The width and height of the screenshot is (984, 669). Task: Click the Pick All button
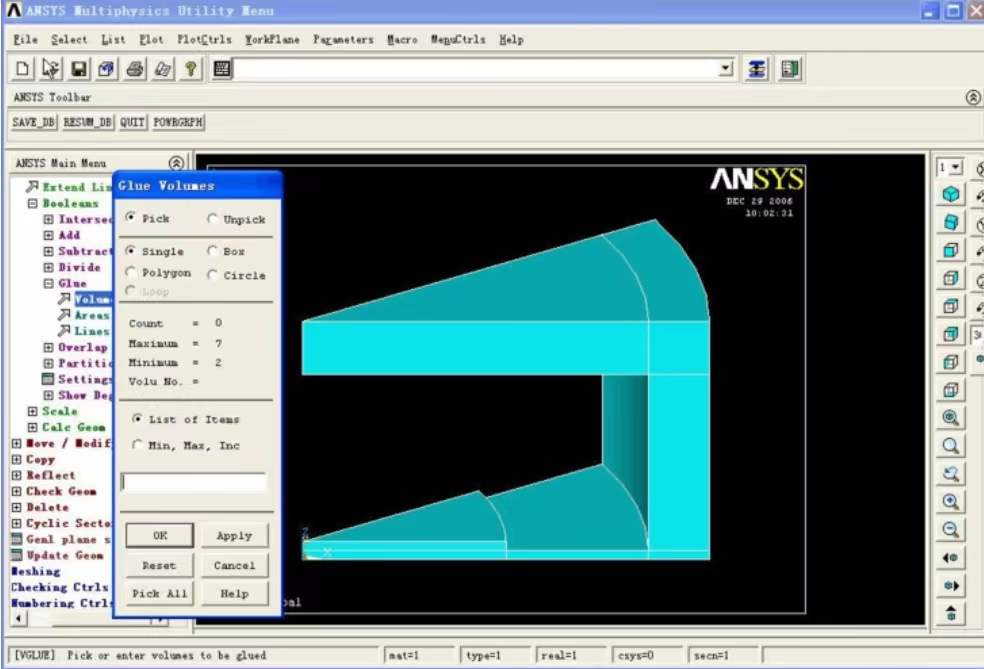tap(159, 594)
